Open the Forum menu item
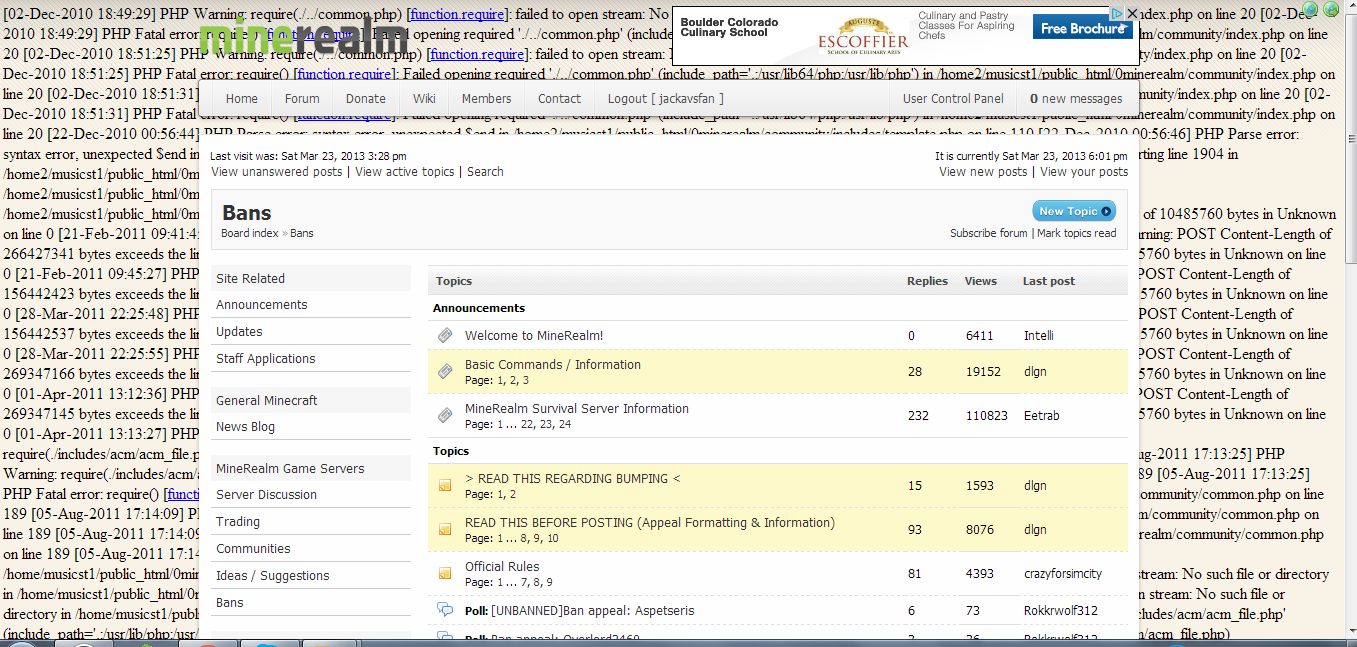Screen dimensions: 1357x647 coord(302,99)
